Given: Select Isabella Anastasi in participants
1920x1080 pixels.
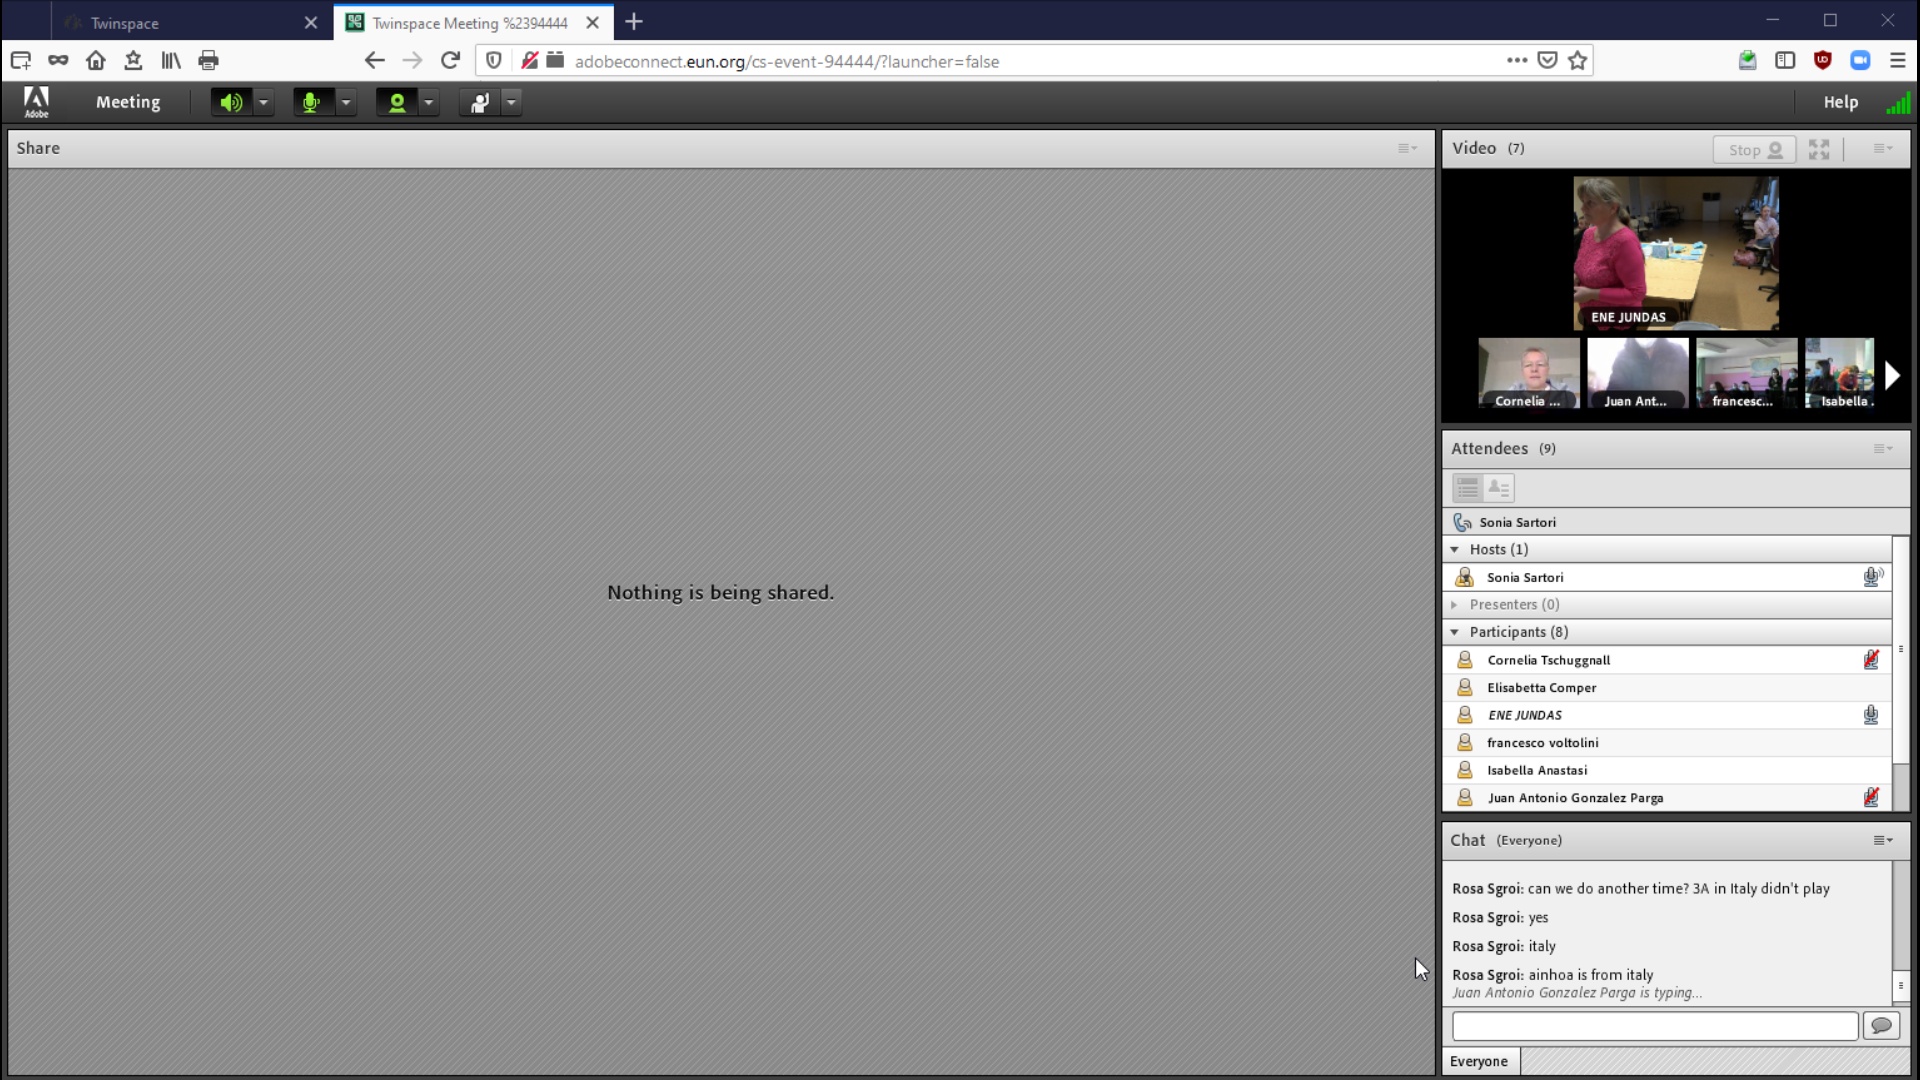Looking at the screenshot, I should coord(1667,770).
